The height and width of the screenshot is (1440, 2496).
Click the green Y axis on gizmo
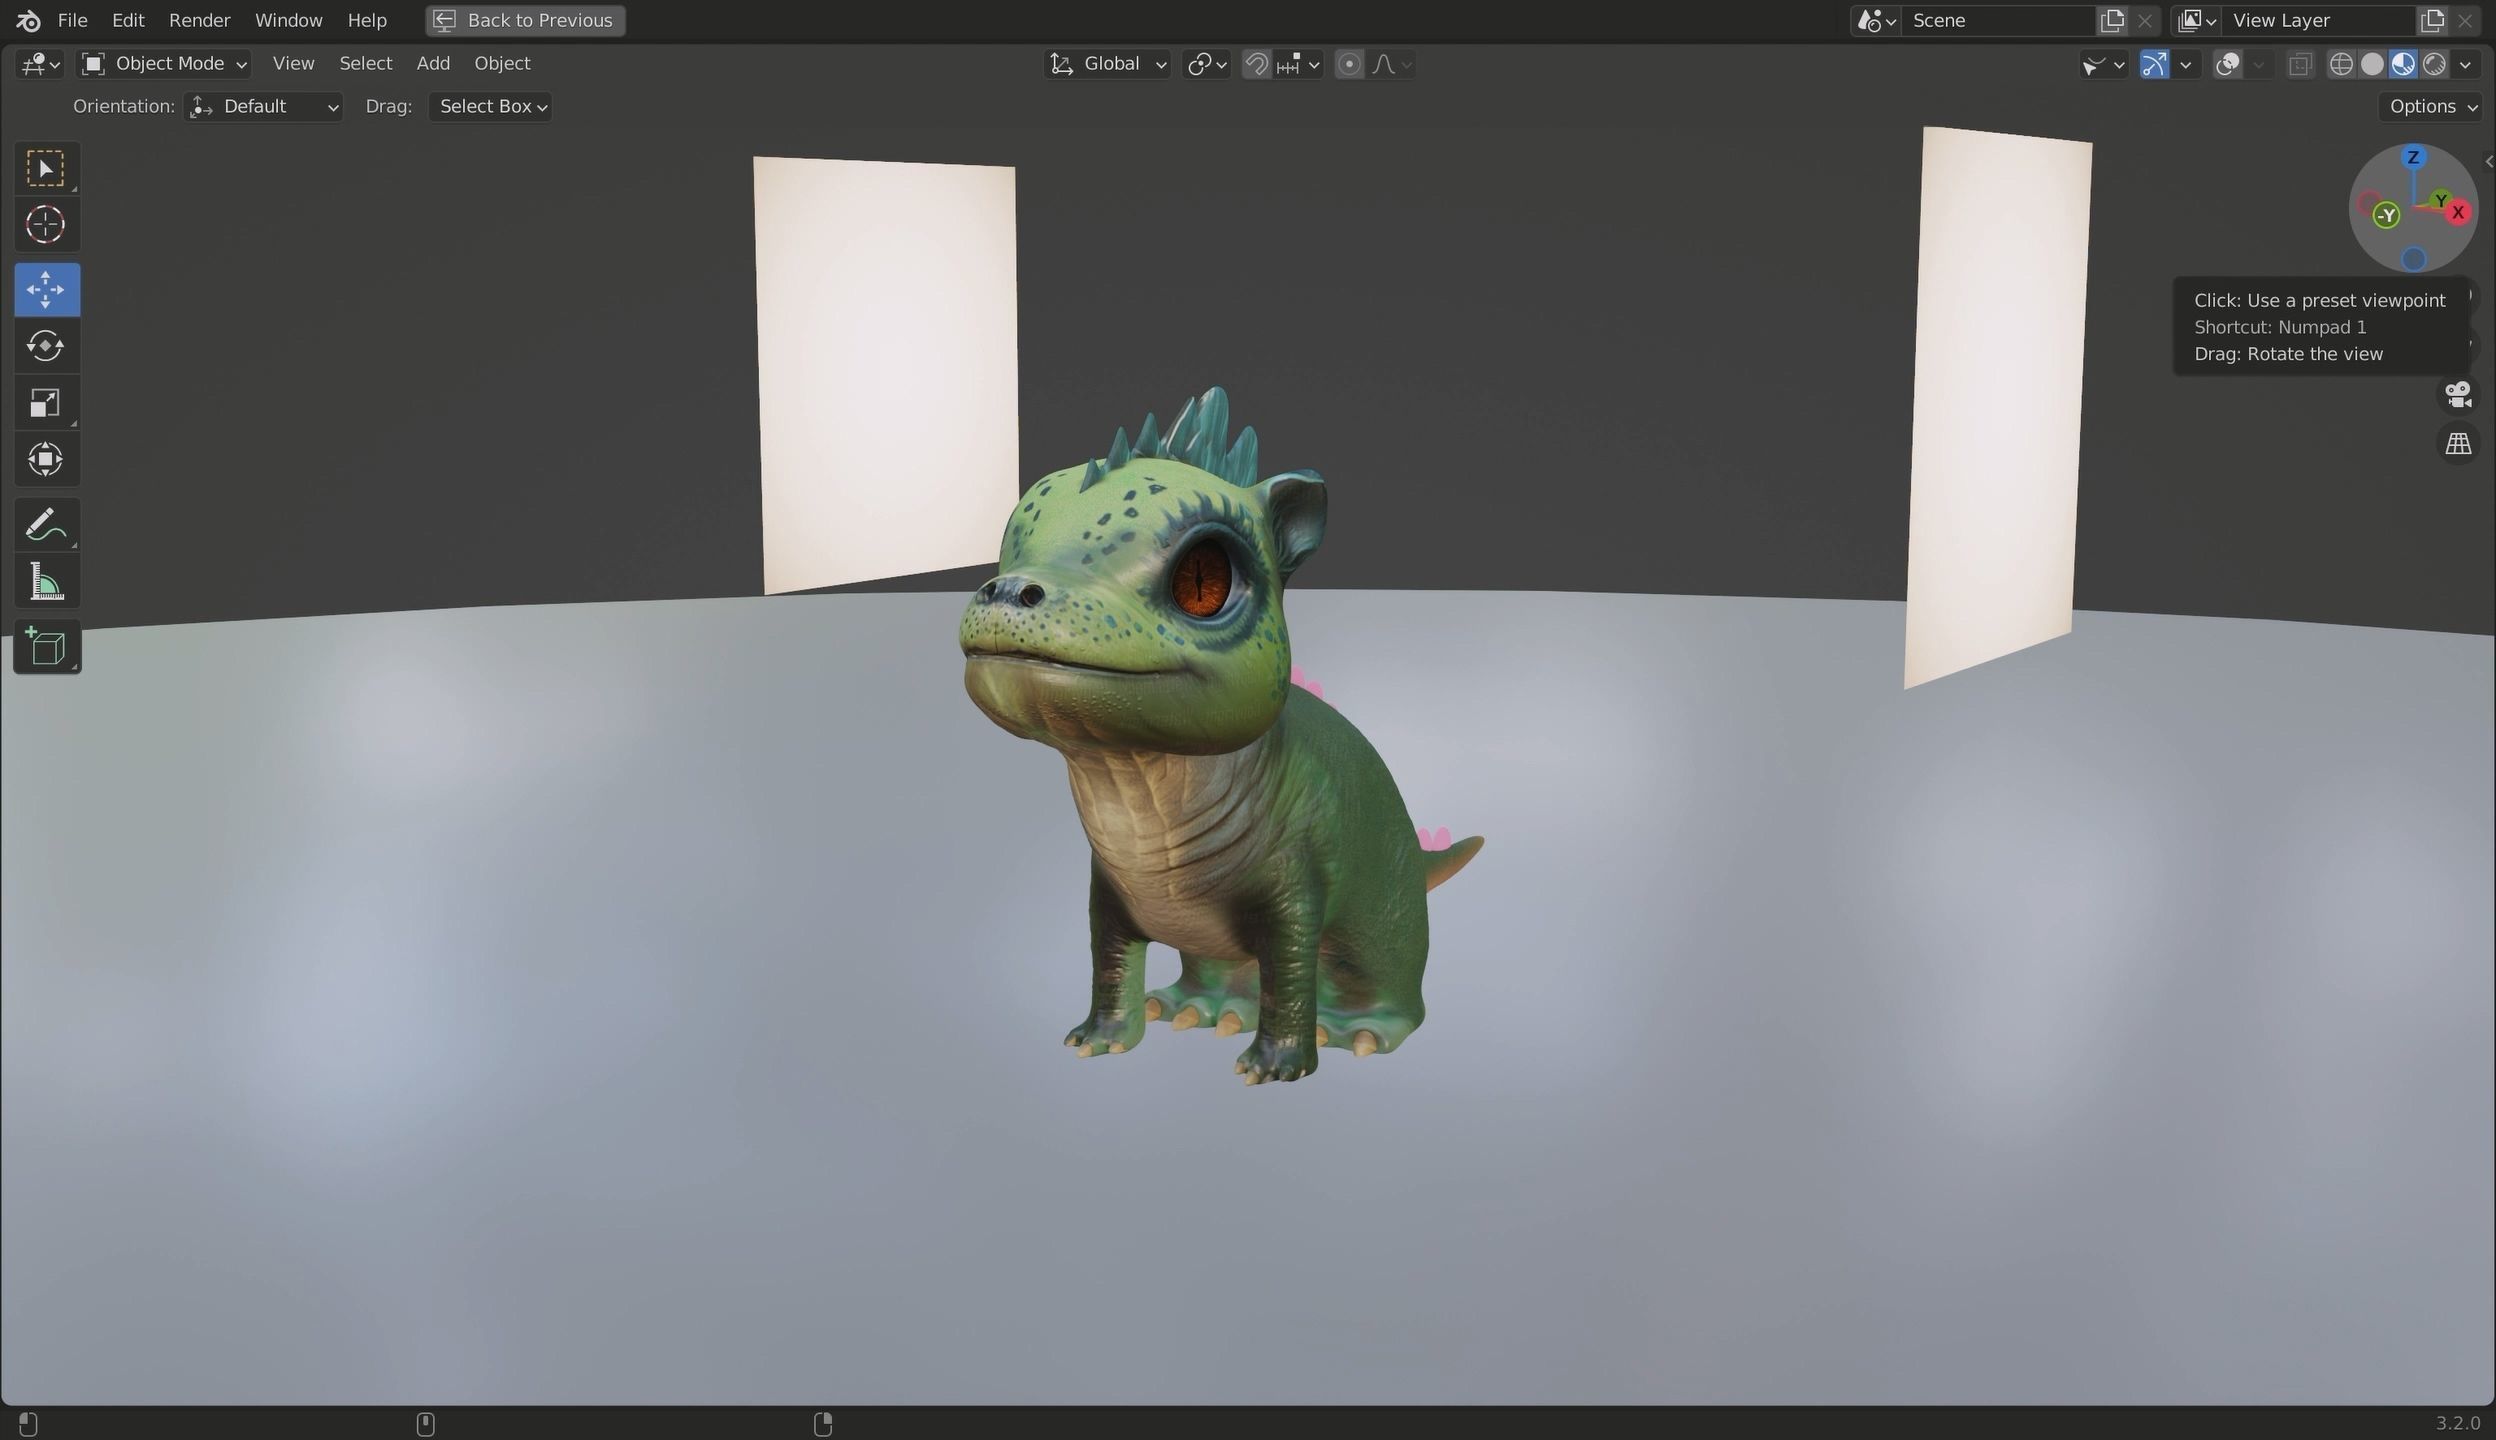coord(2441,200)
